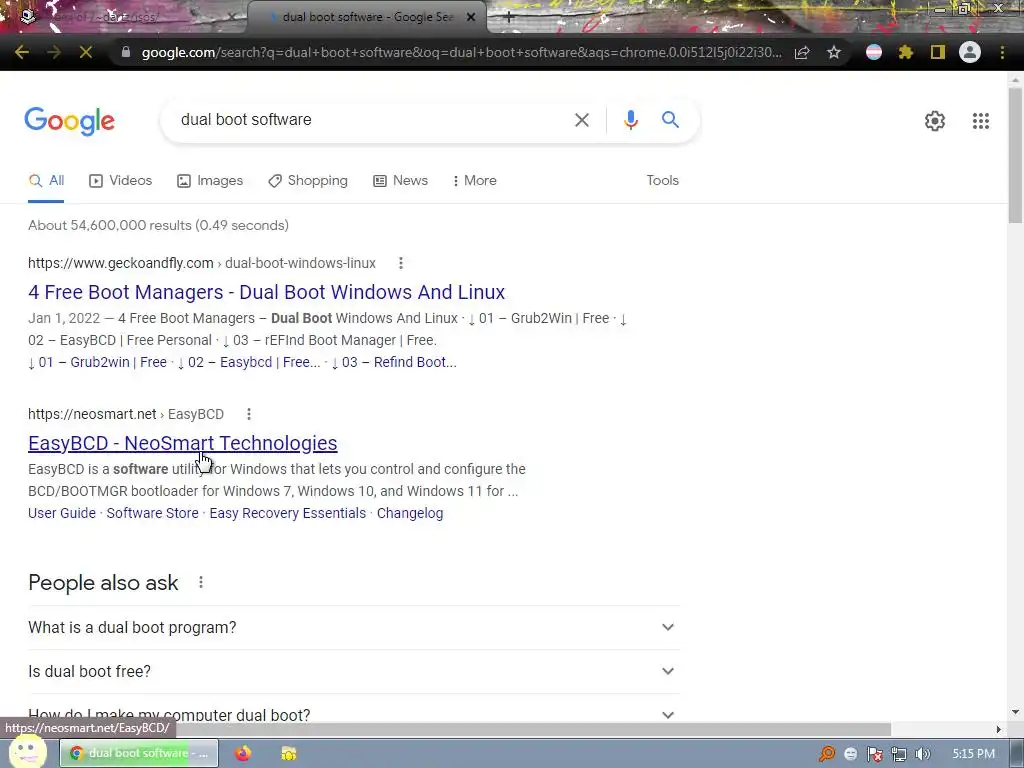Click the striped extension icon in toolbar
This screenshot has height=768, width=1024.
874,52
